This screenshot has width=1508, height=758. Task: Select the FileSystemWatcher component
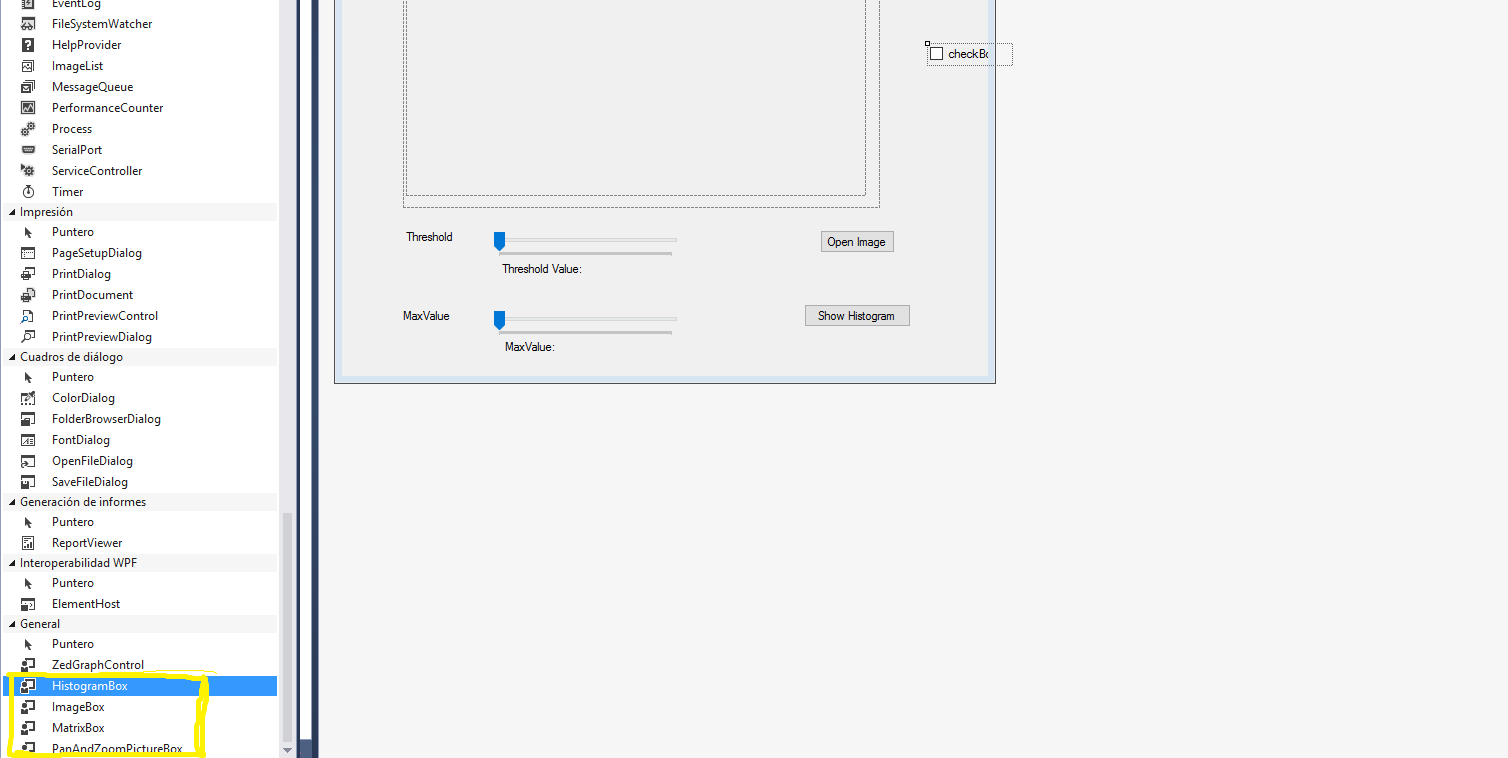(x=102, y=23)
